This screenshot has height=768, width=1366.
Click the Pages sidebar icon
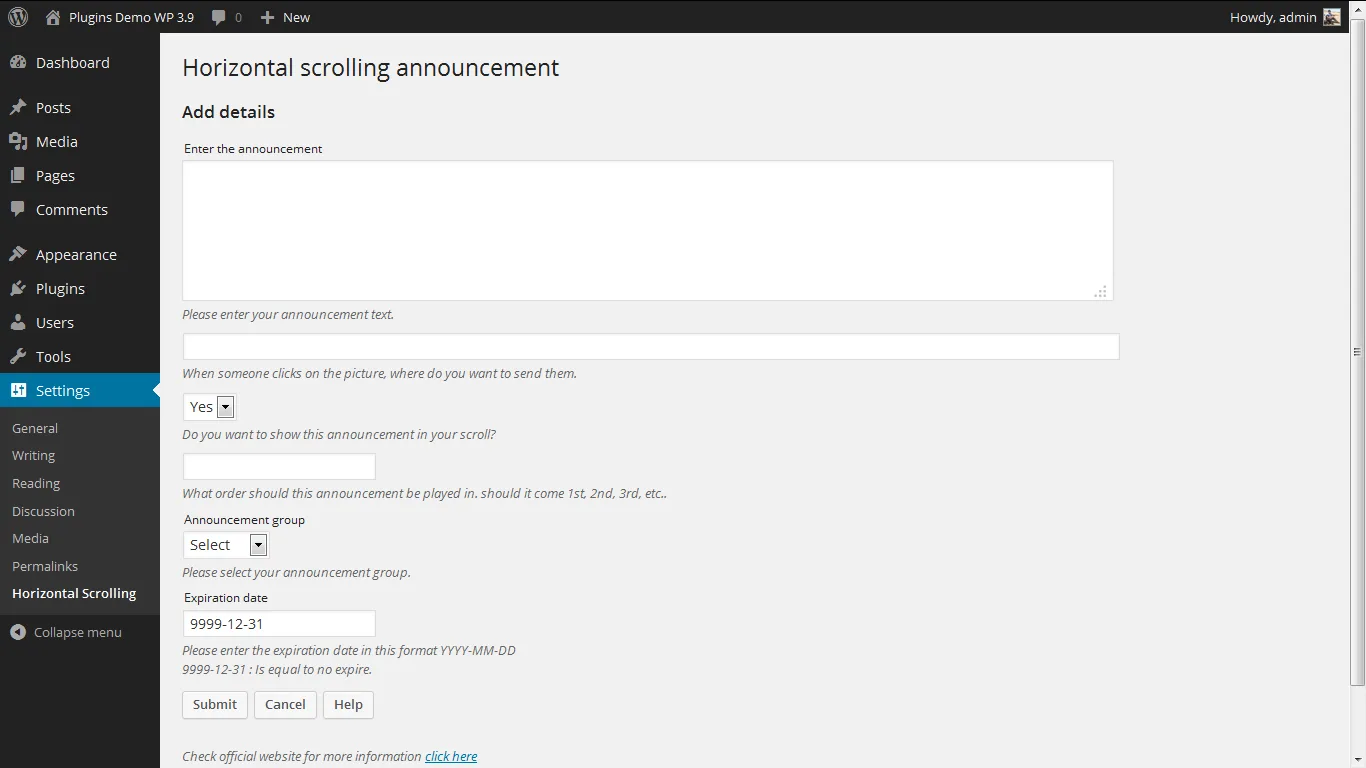tap(18, 175)
